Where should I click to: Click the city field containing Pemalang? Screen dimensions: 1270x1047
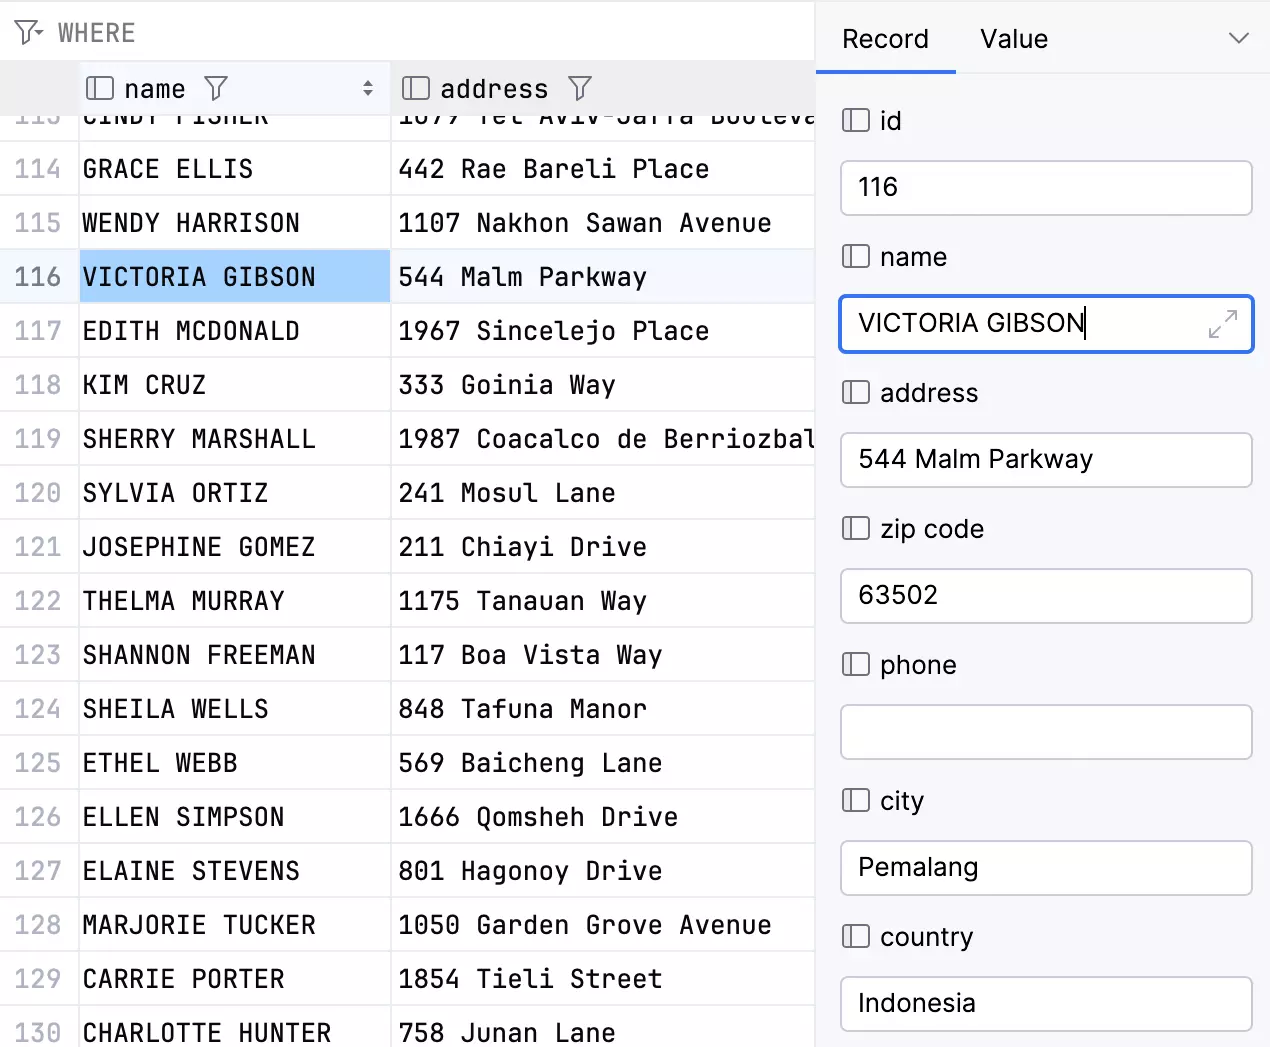[1045, 868]
